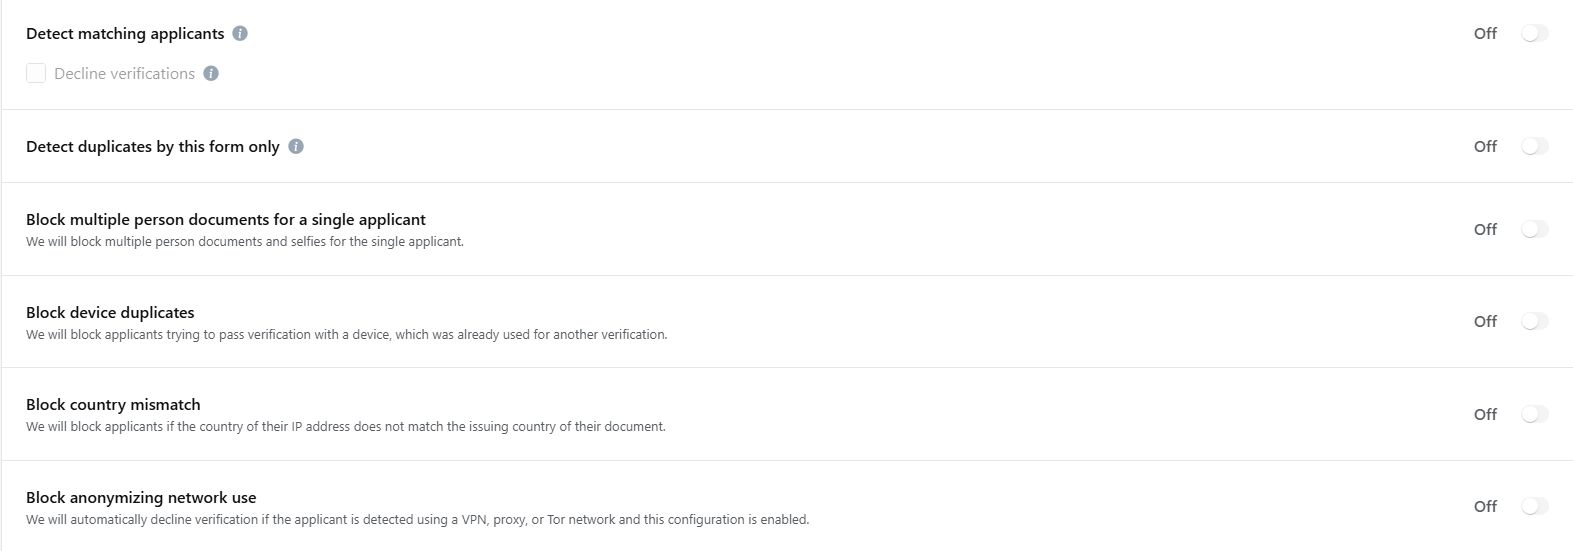Click the Block device duplicates heading text
The height and width of the screenshot is (551, 1573).
click(110, 312)
